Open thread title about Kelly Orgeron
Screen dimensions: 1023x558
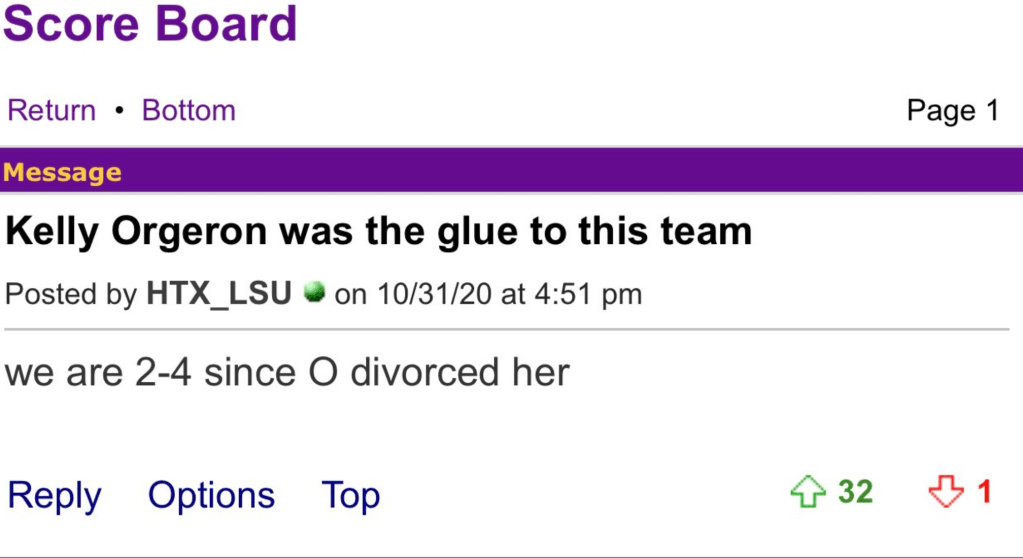378,232
